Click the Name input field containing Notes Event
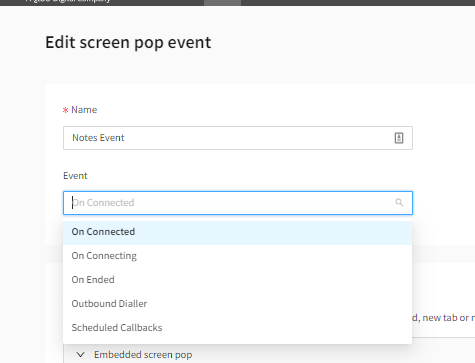Viewport: 475px width, 363px height. click(x=238, y=138)
